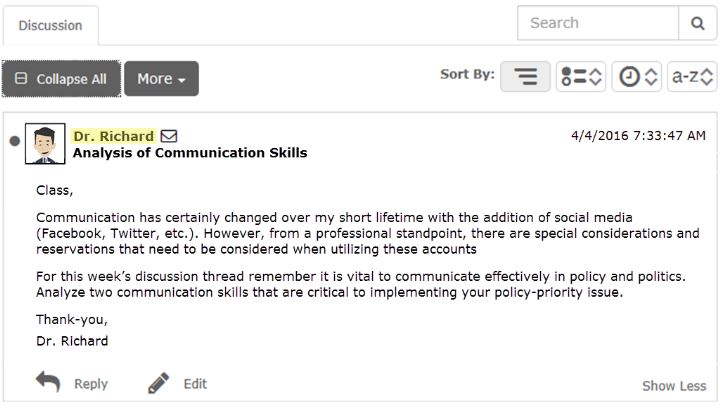Open Dr. Richard's avatar thumbnail
Viewport: 720px width, 405px height.
[45, 144]
